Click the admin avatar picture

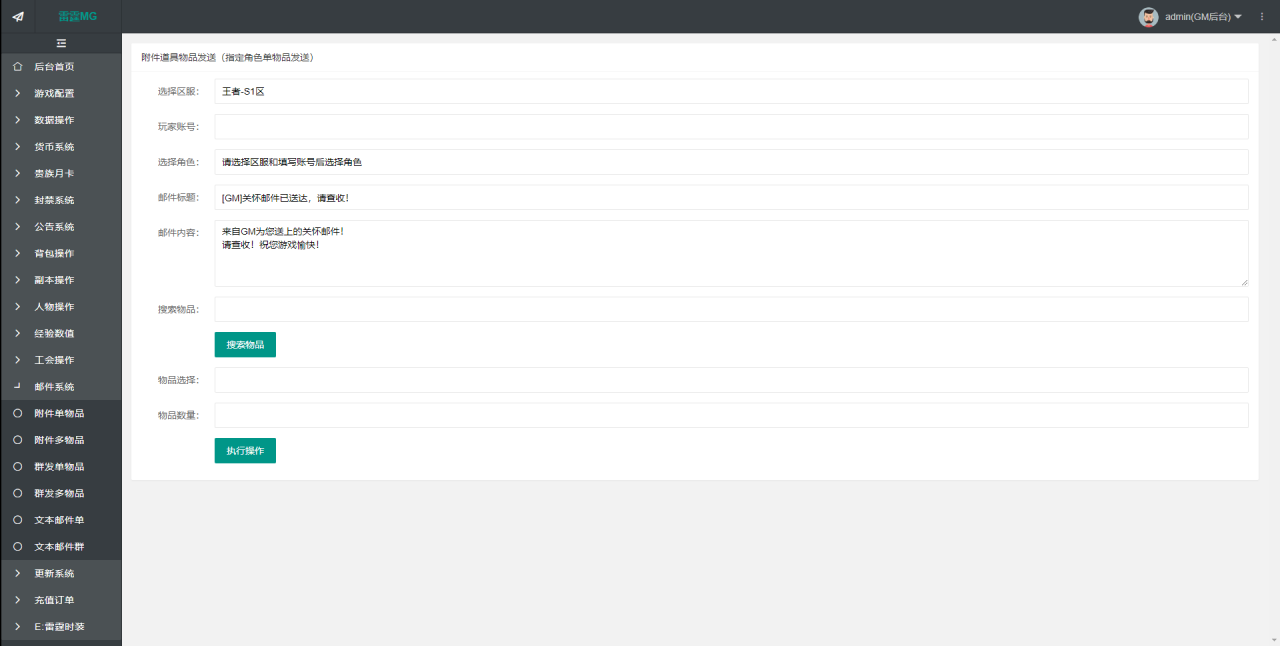click(1149, 17)
